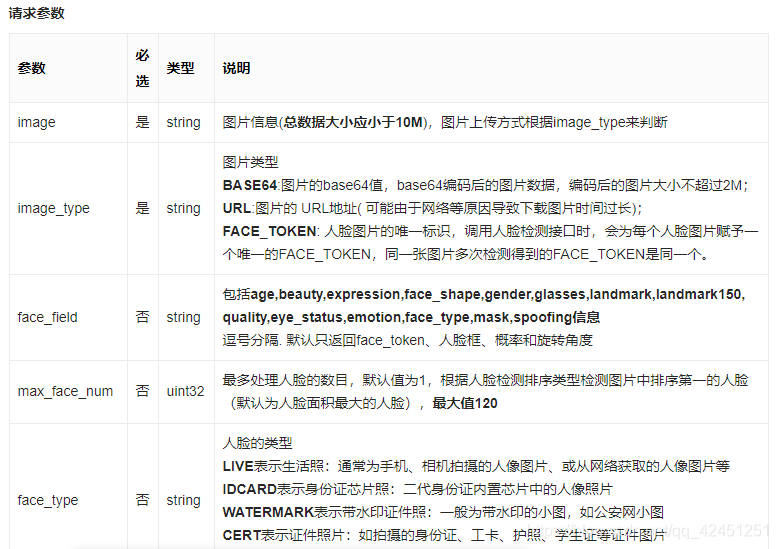
Task: Click the line 'quality,eye_status,emotion,face_type,mask,spoofing信息'
Action: coord(411,317)
